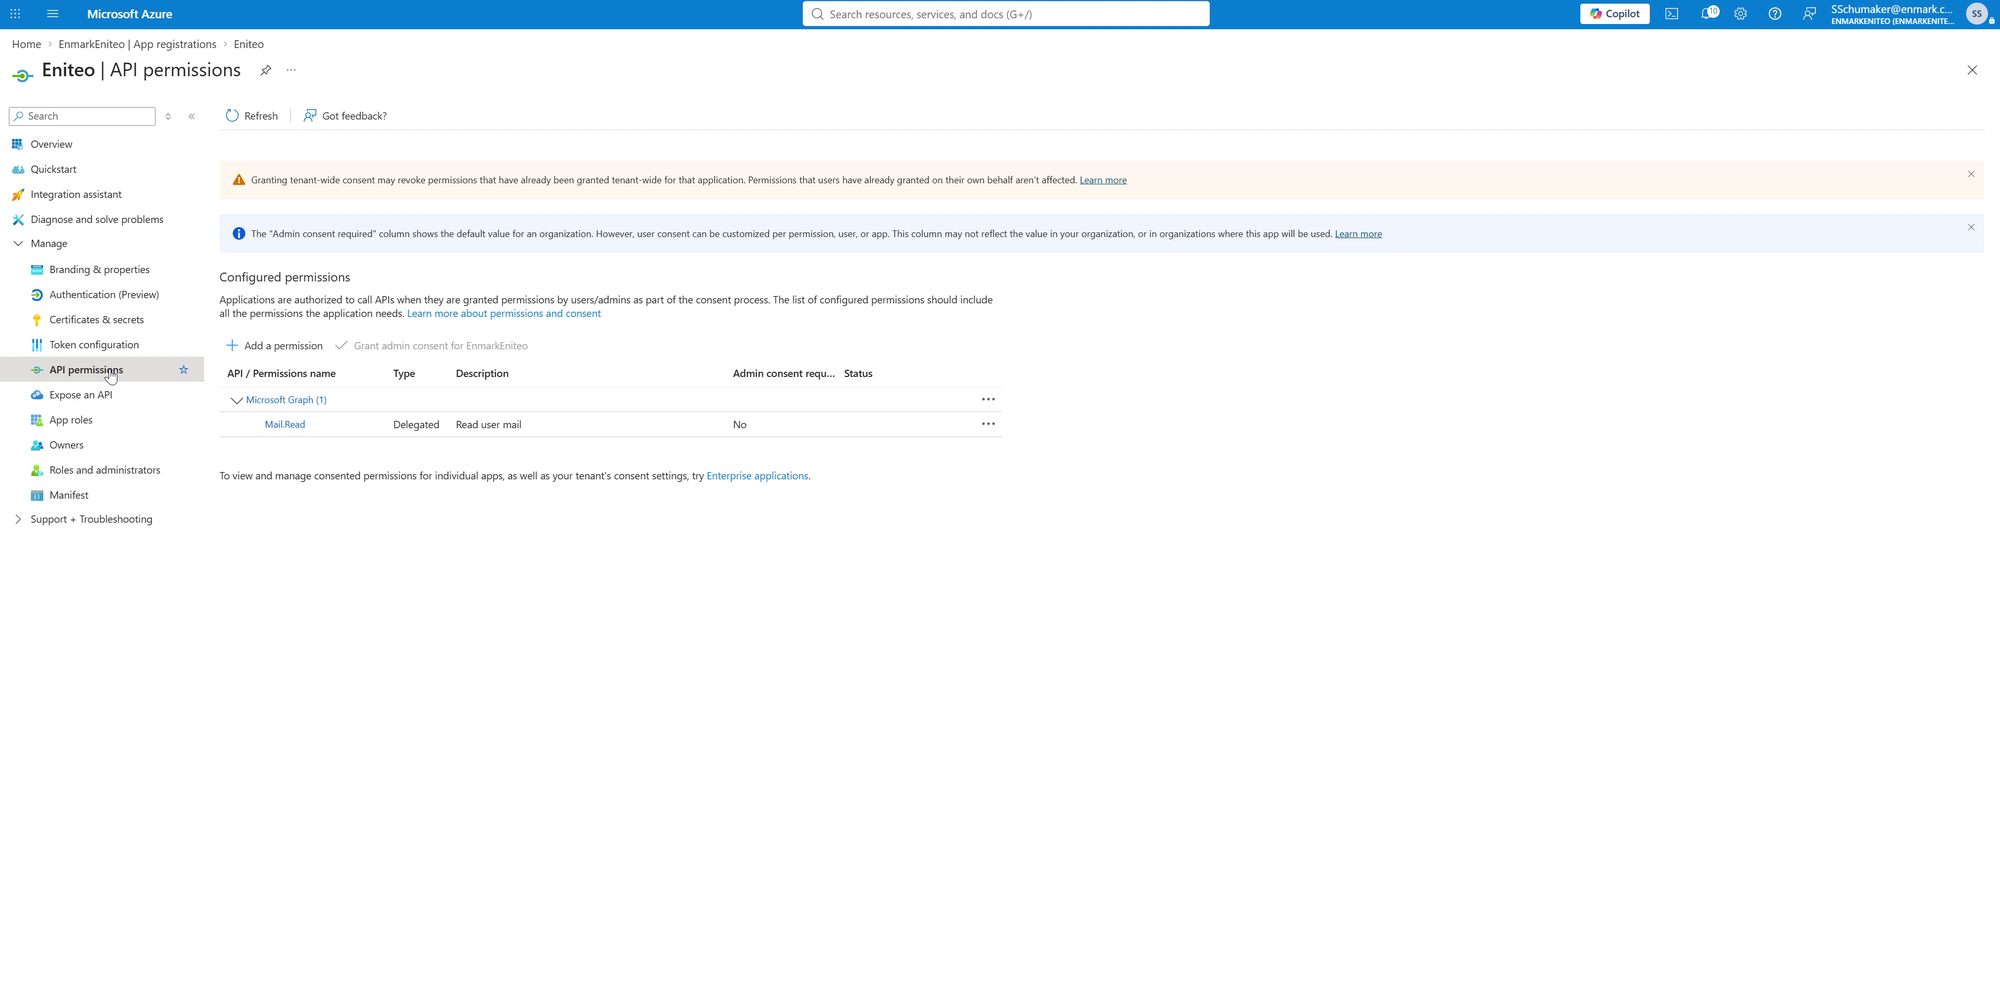Open the Copilot button
This screenshot has height=989, width=2000.
(x=1614, y=14)
